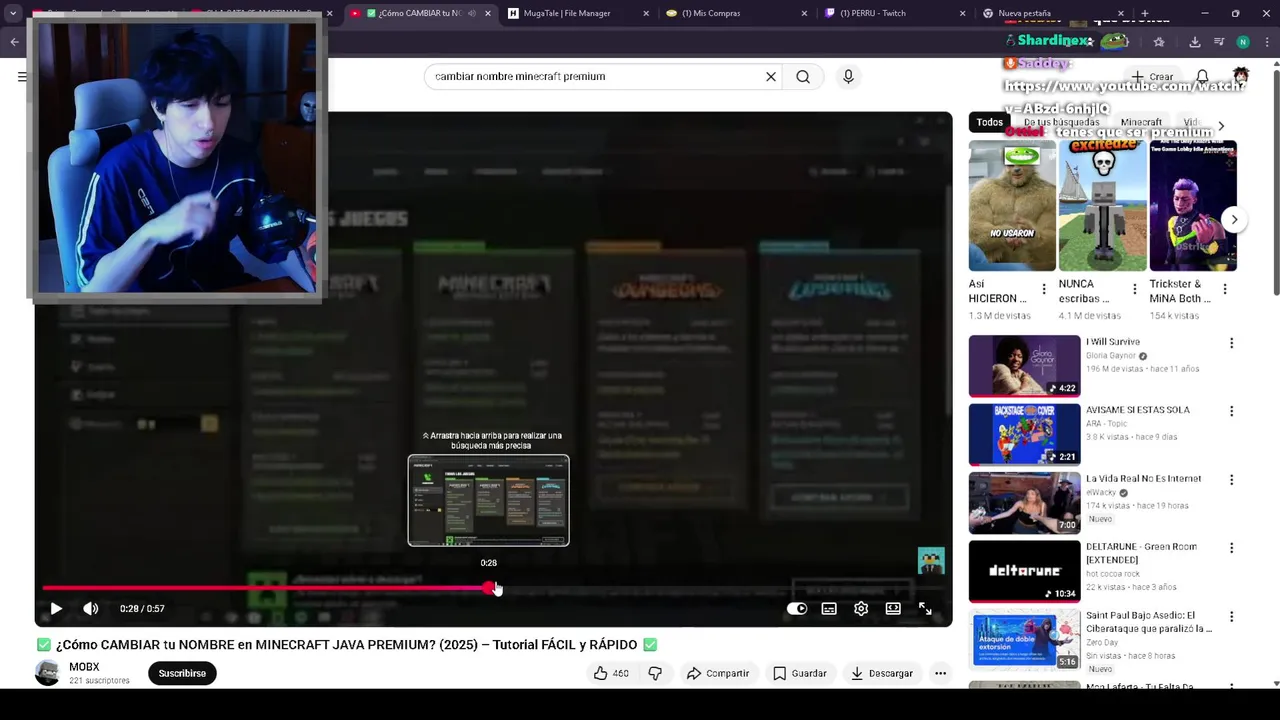Toggle the autoplay switch in the player

796,608
